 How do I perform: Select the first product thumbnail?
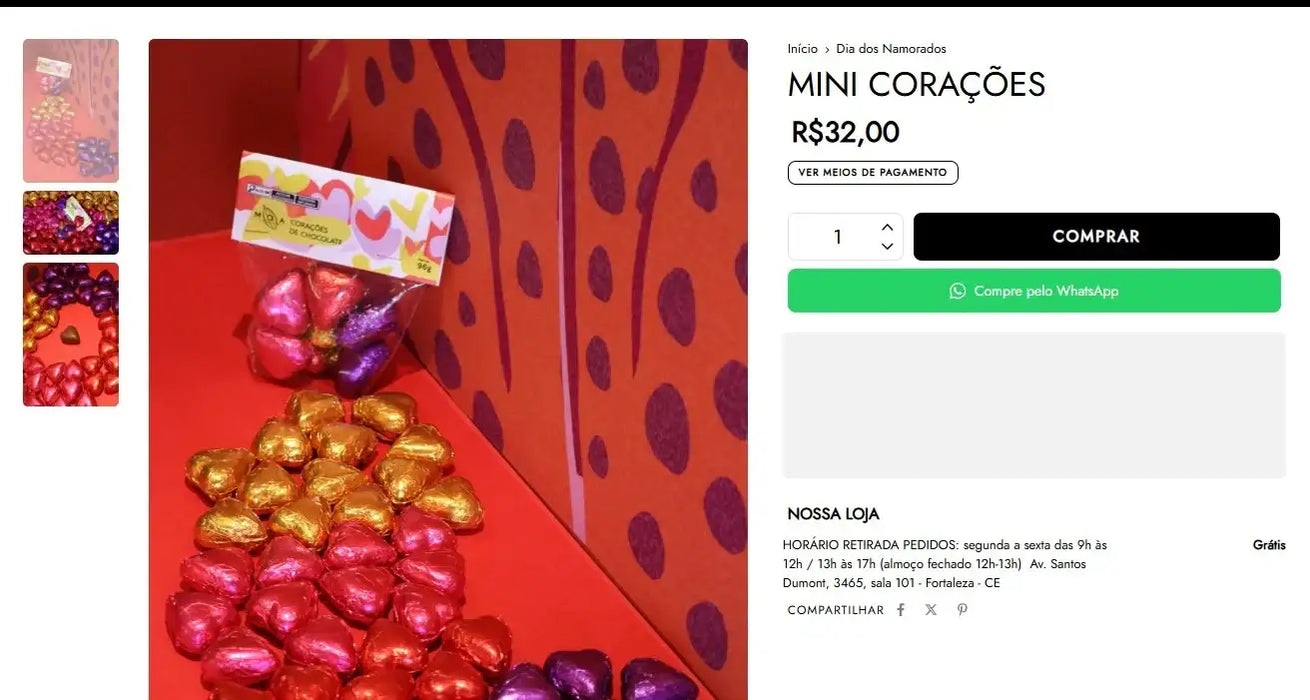click(71, 111)
